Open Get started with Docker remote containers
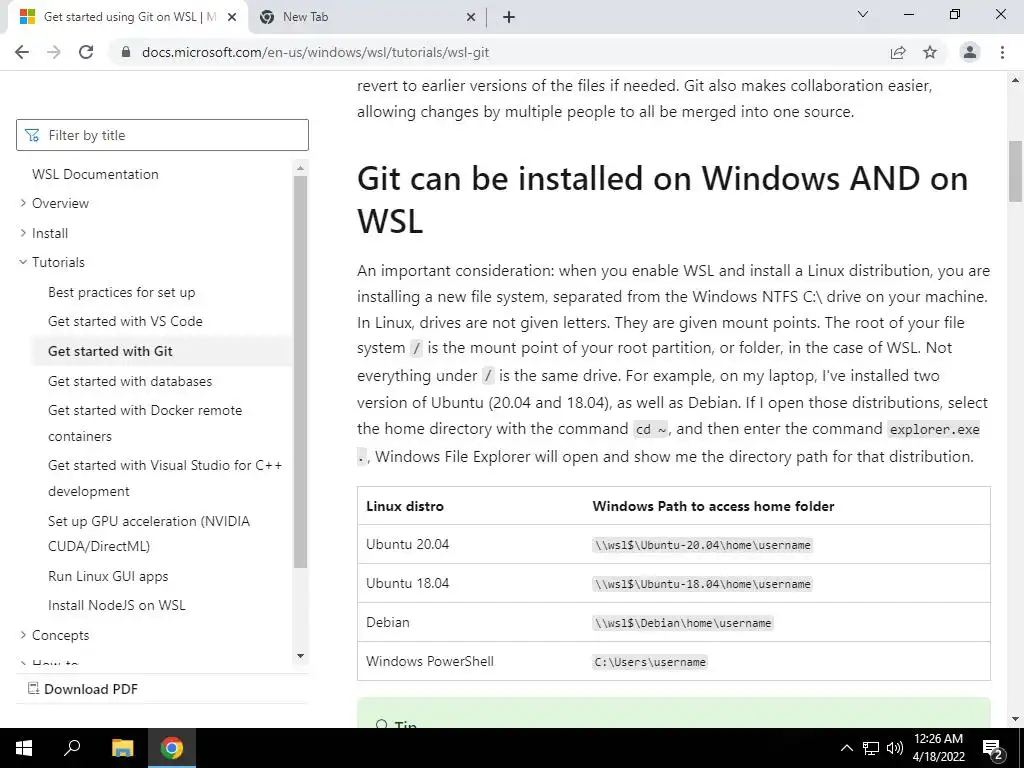 click(x=145, y=423)
